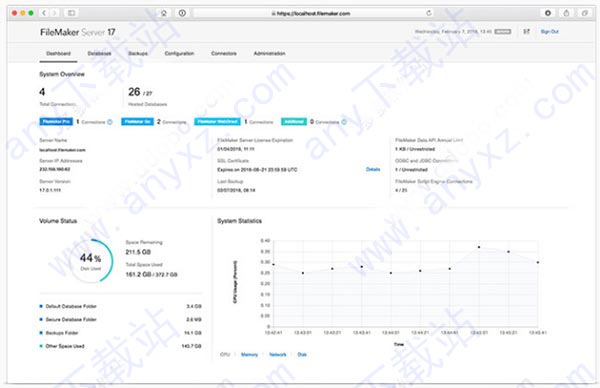
Task: Click the info icon beside FileMaker Pro connections
Action: 110,122
